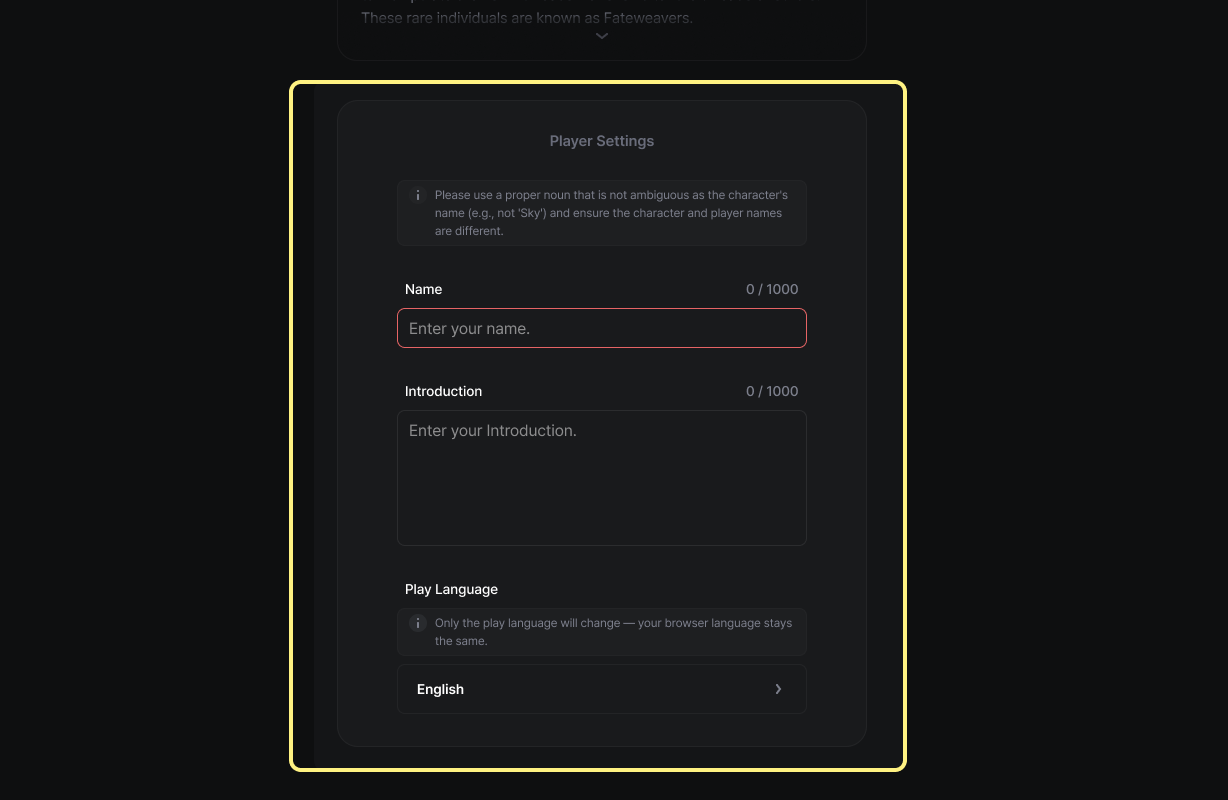This screenshot has width=1228, height=800.
Task: Expand the story text with the down chevron
Action: click(x=601, y=36)
